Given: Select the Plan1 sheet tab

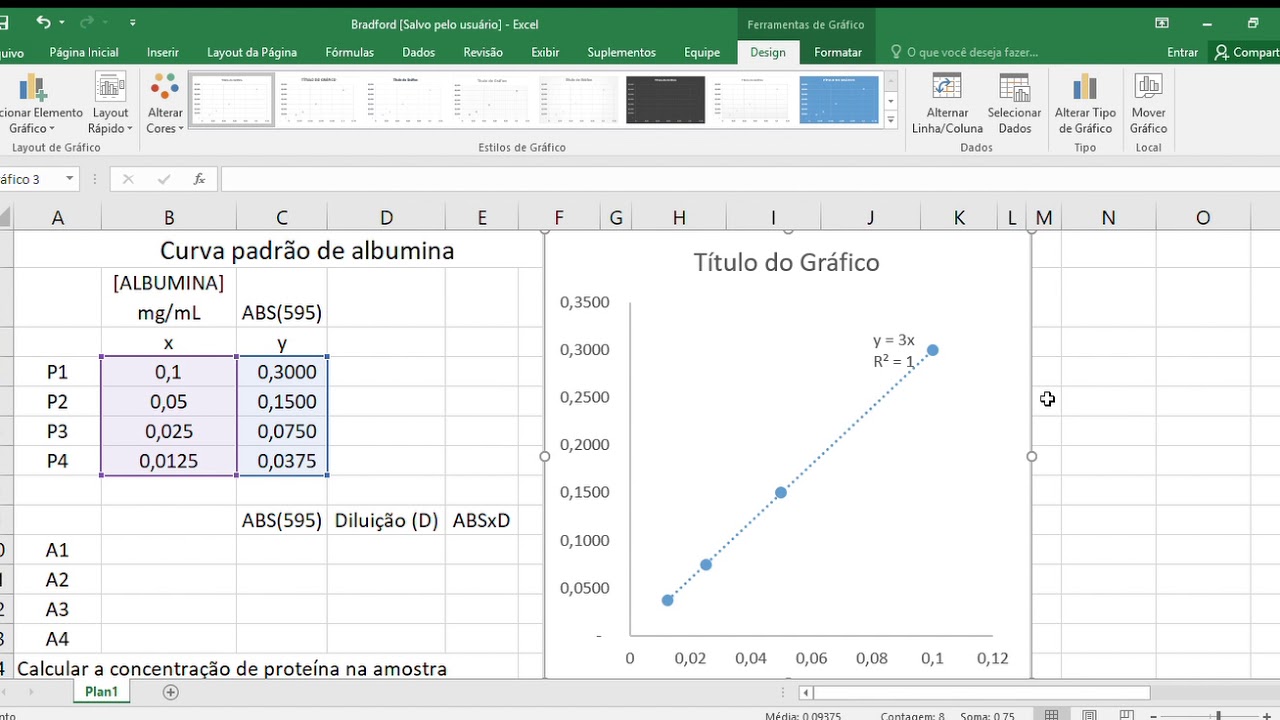Looking at the screenshot, I should pyautogui.click(x=101, y=692).
